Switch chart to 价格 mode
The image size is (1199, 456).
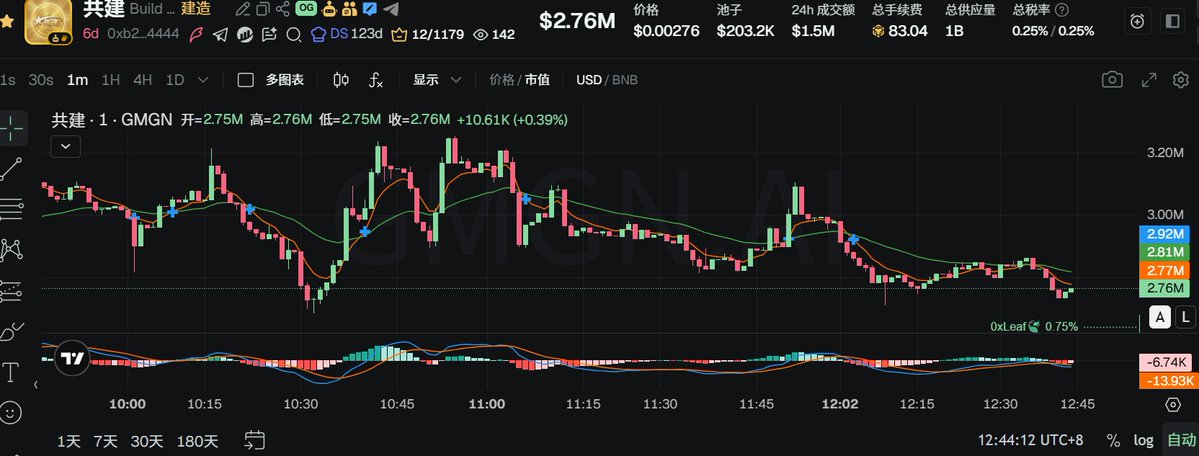(x=502, y=80)
